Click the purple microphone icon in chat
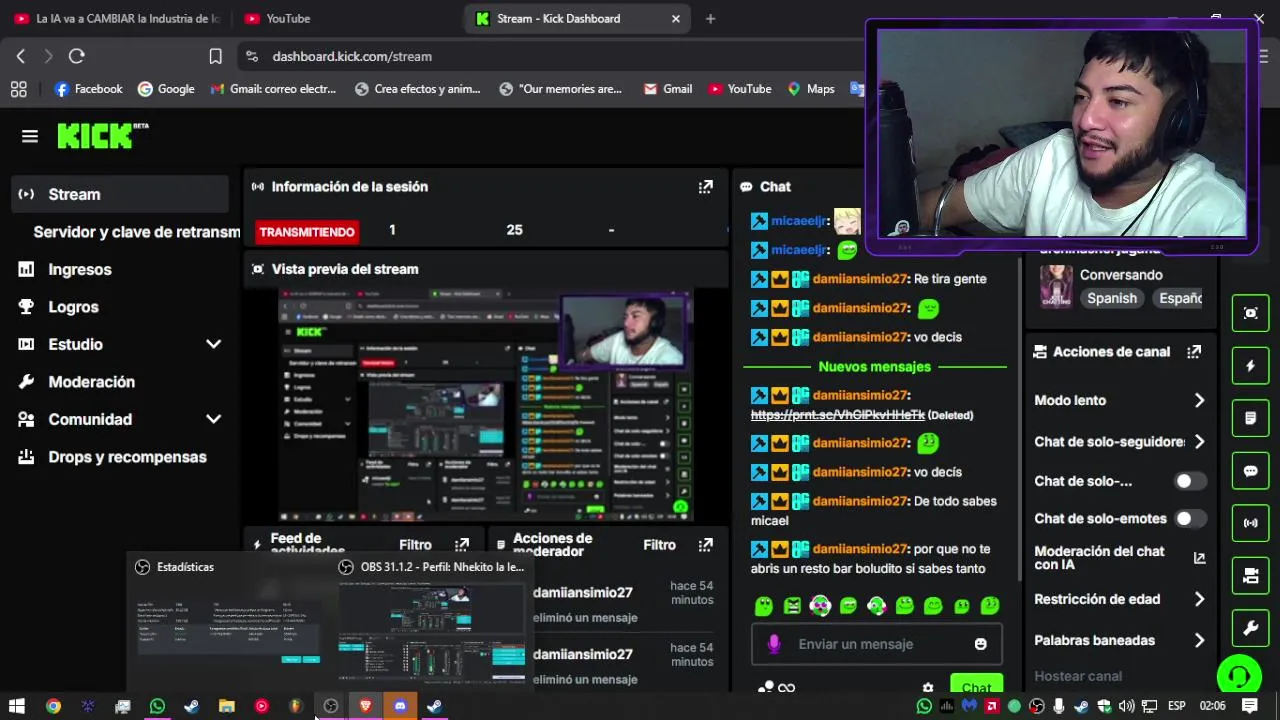The width and height of the screenshot is (1280, 720). click(774, 644)
